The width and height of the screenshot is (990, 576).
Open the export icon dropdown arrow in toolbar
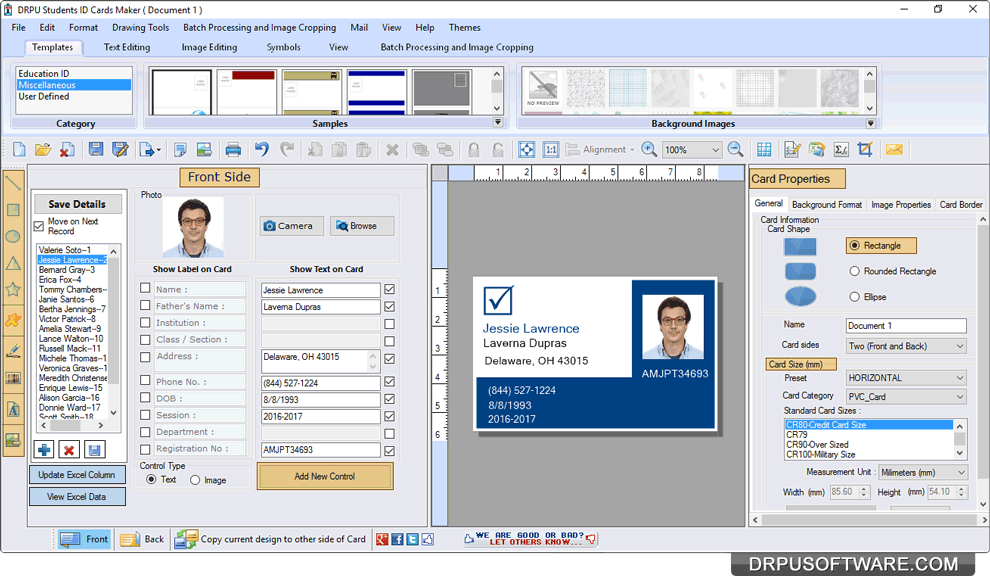tap(158, 150)
